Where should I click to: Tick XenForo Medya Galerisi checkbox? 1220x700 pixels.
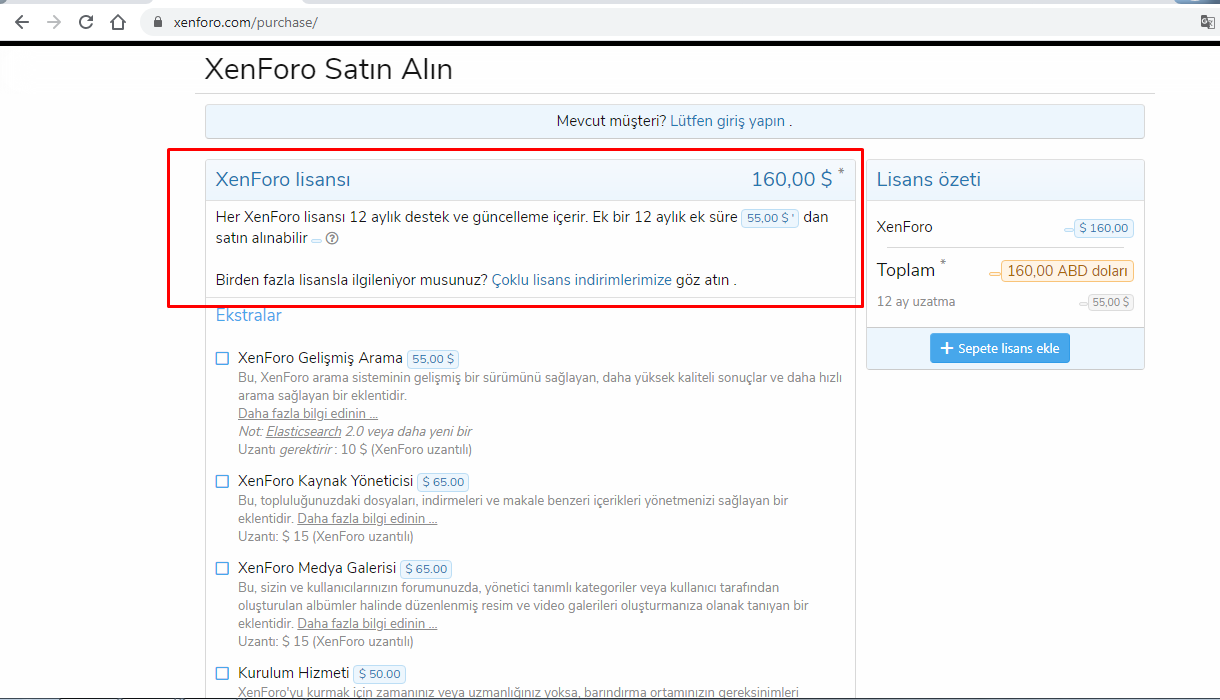click(x=222, y=568)
